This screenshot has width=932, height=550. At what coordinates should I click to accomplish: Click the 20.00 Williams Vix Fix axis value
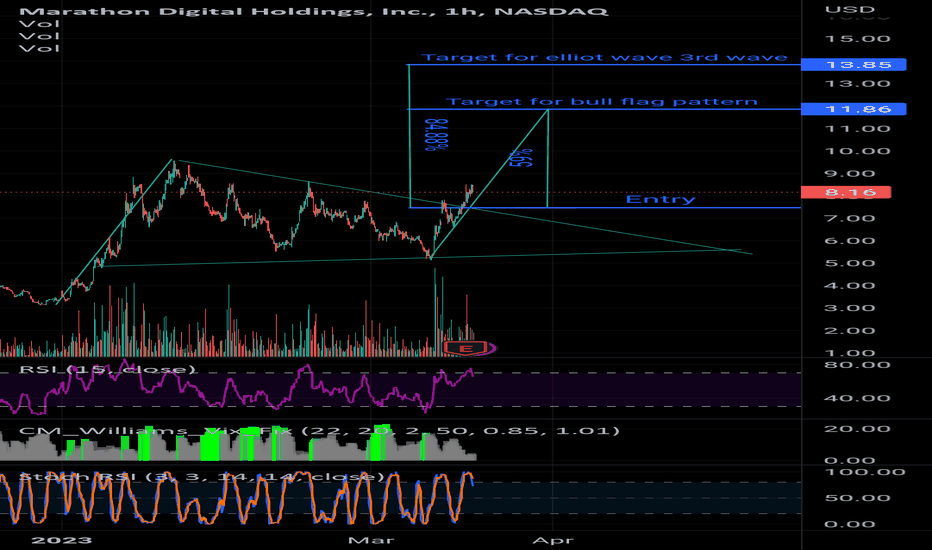click(x=857, y=429)
